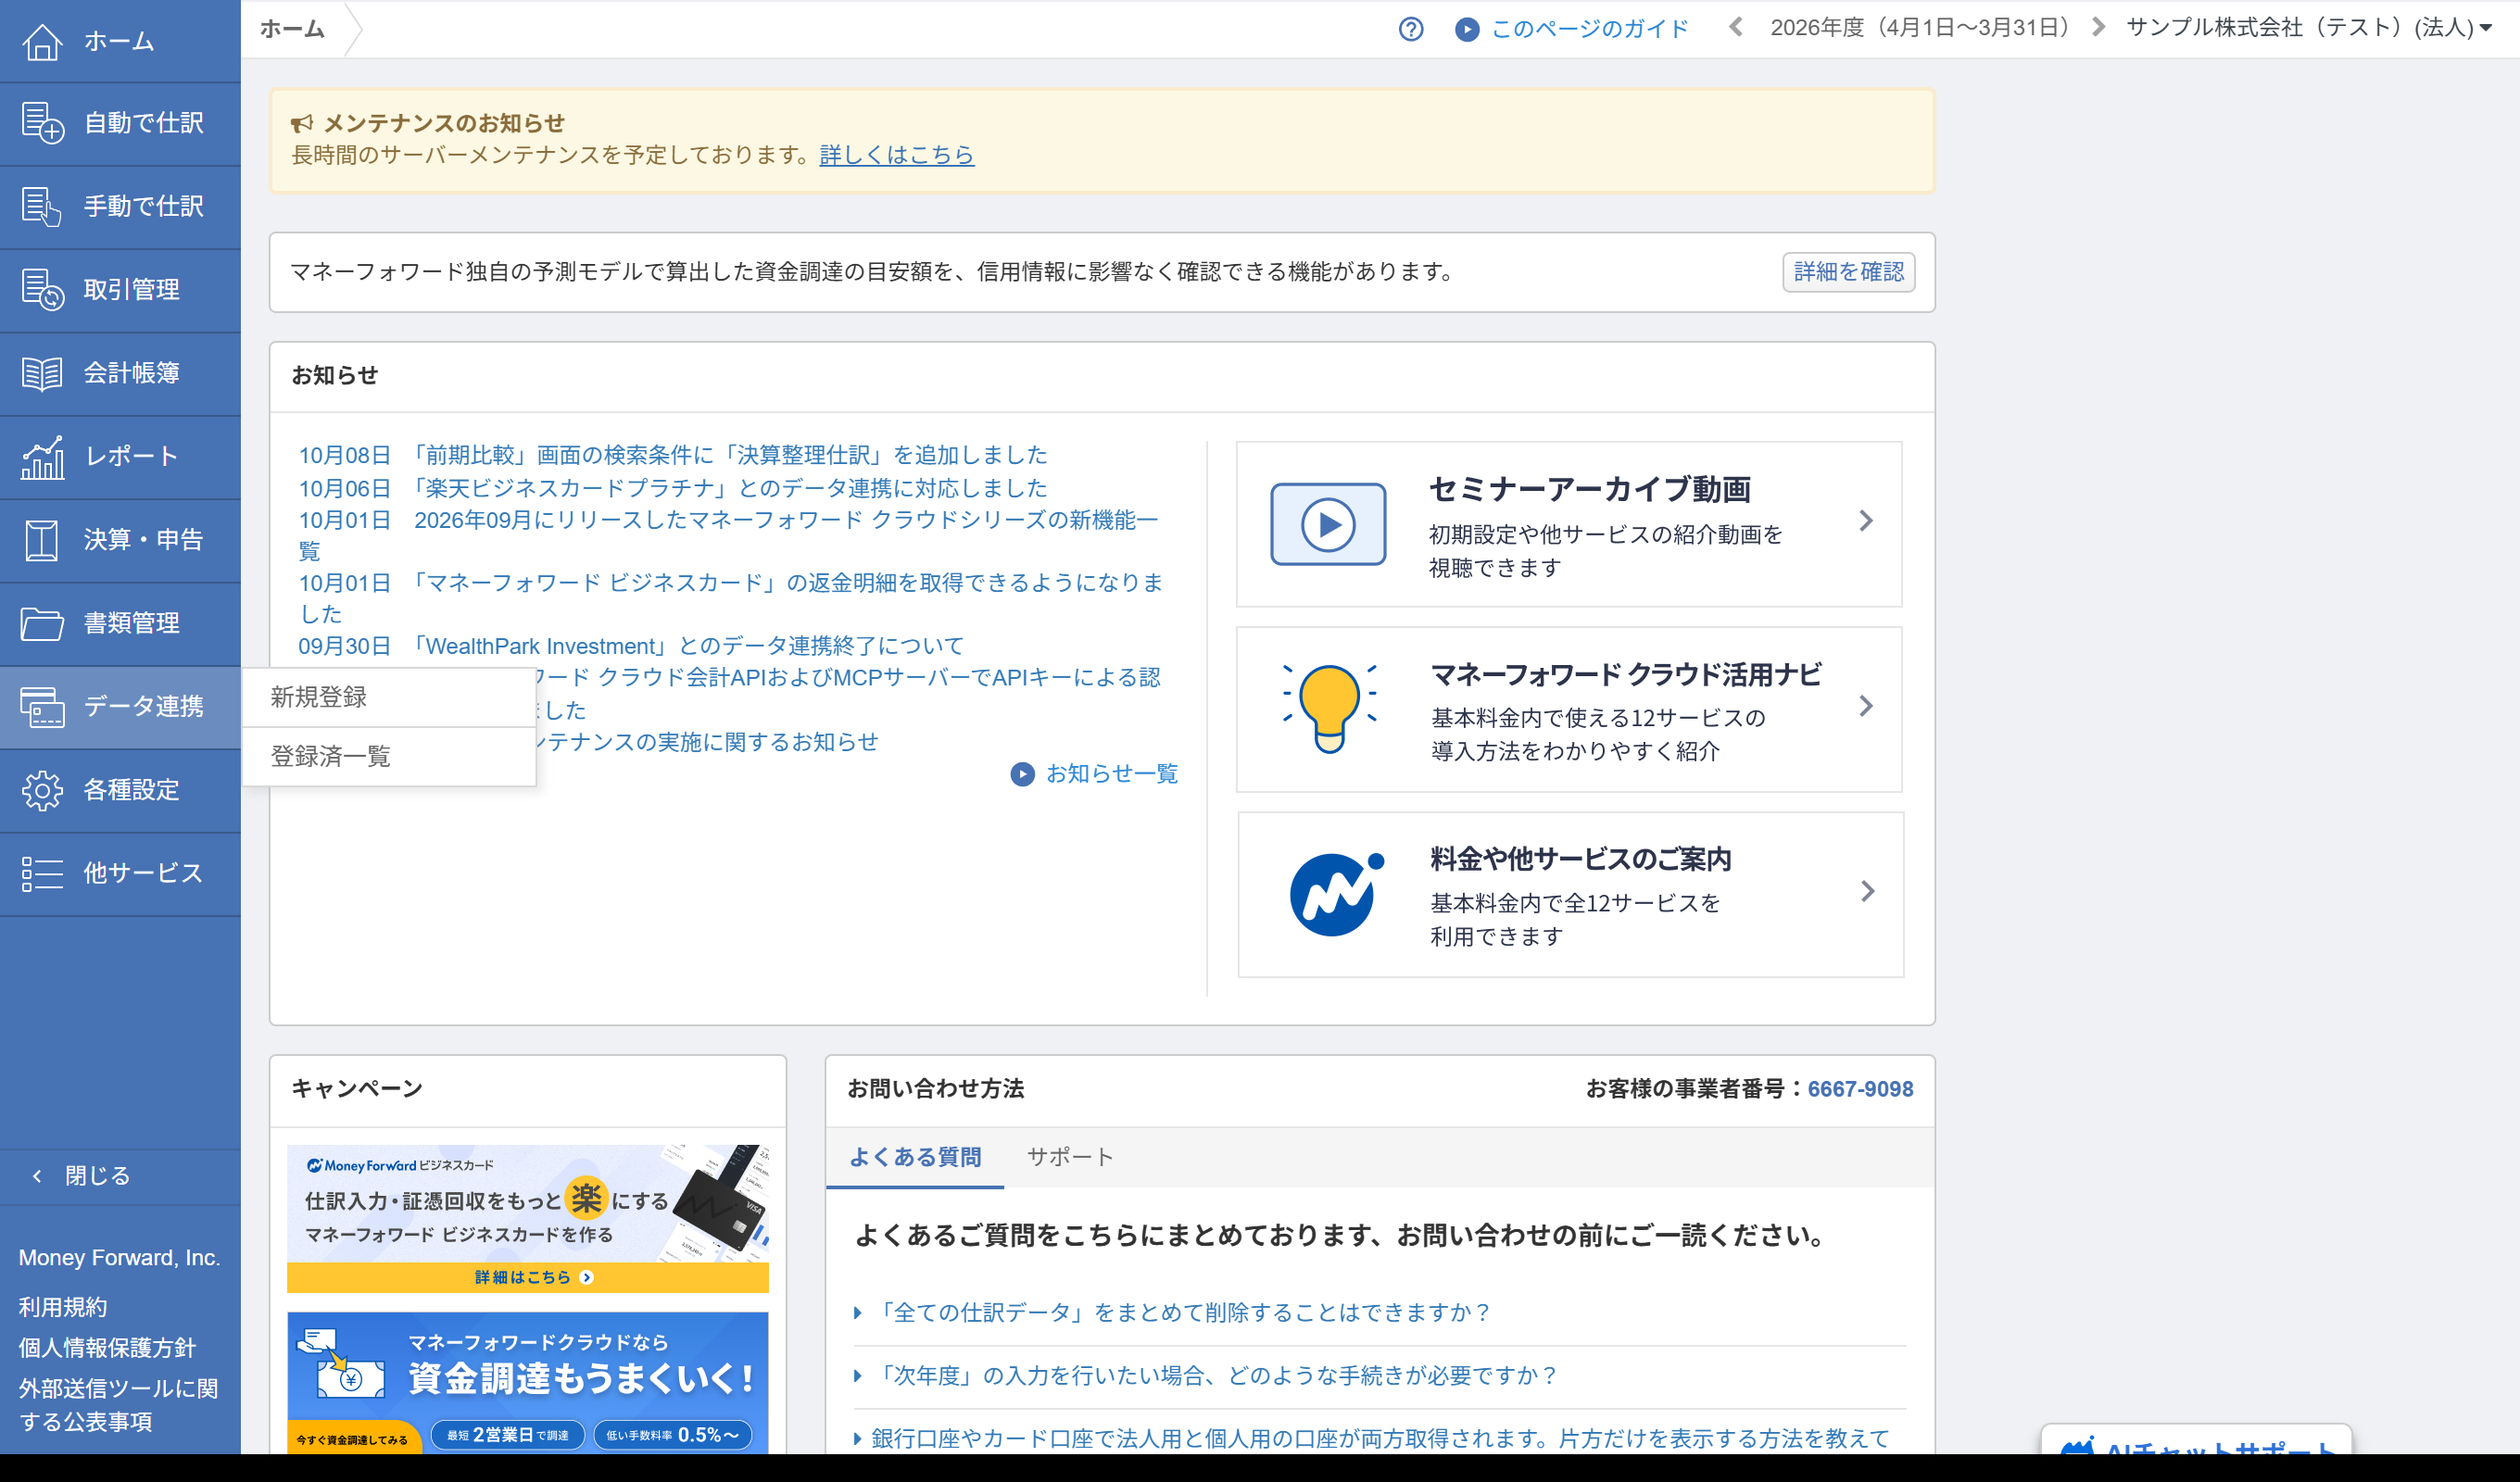Click the 各種設定 gear icon
The width and height of the screenshot is (2520, 1482).
point(42,790)
